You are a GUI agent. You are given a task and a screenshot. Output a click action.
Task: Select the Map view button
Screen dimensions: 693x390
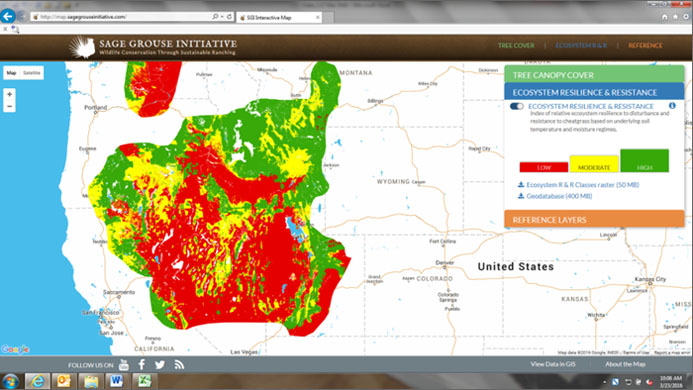[11, 73]
